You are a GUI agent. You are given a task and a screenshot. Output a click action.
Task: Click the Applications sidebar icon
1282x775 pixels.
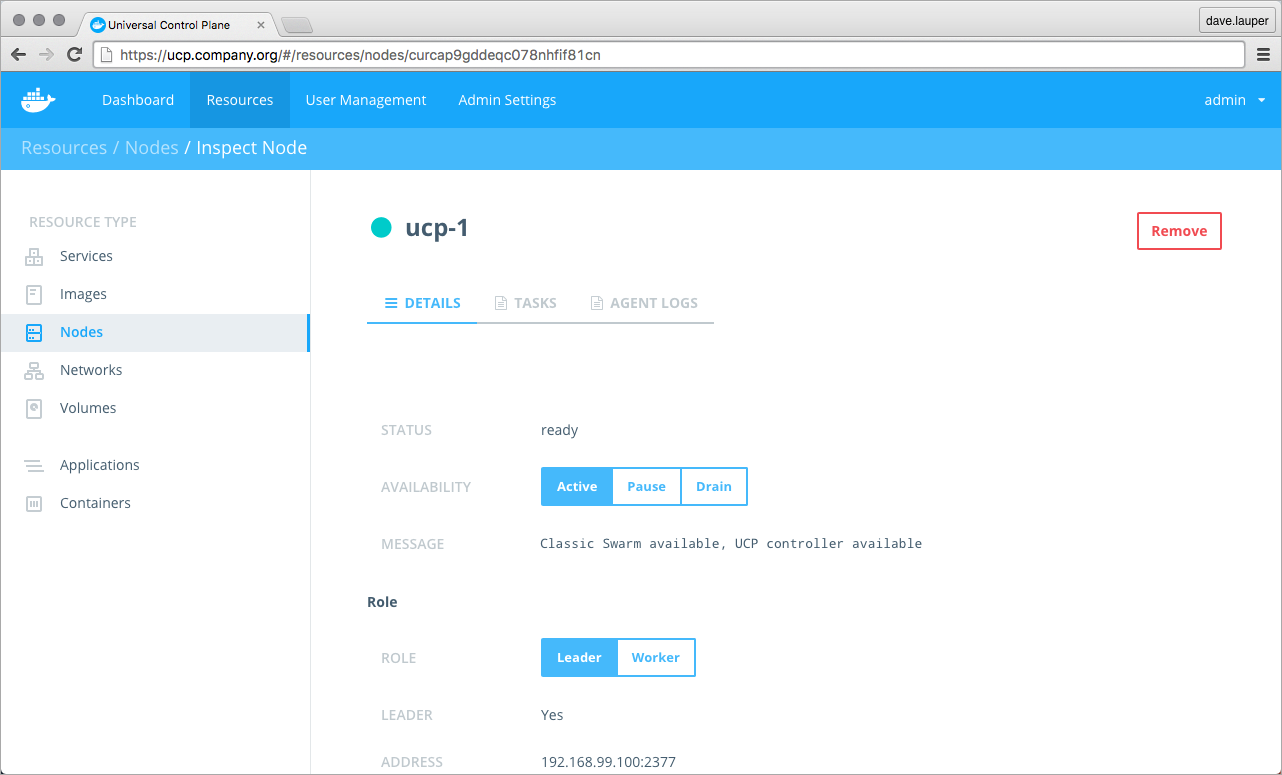click(x=34, y=466)
